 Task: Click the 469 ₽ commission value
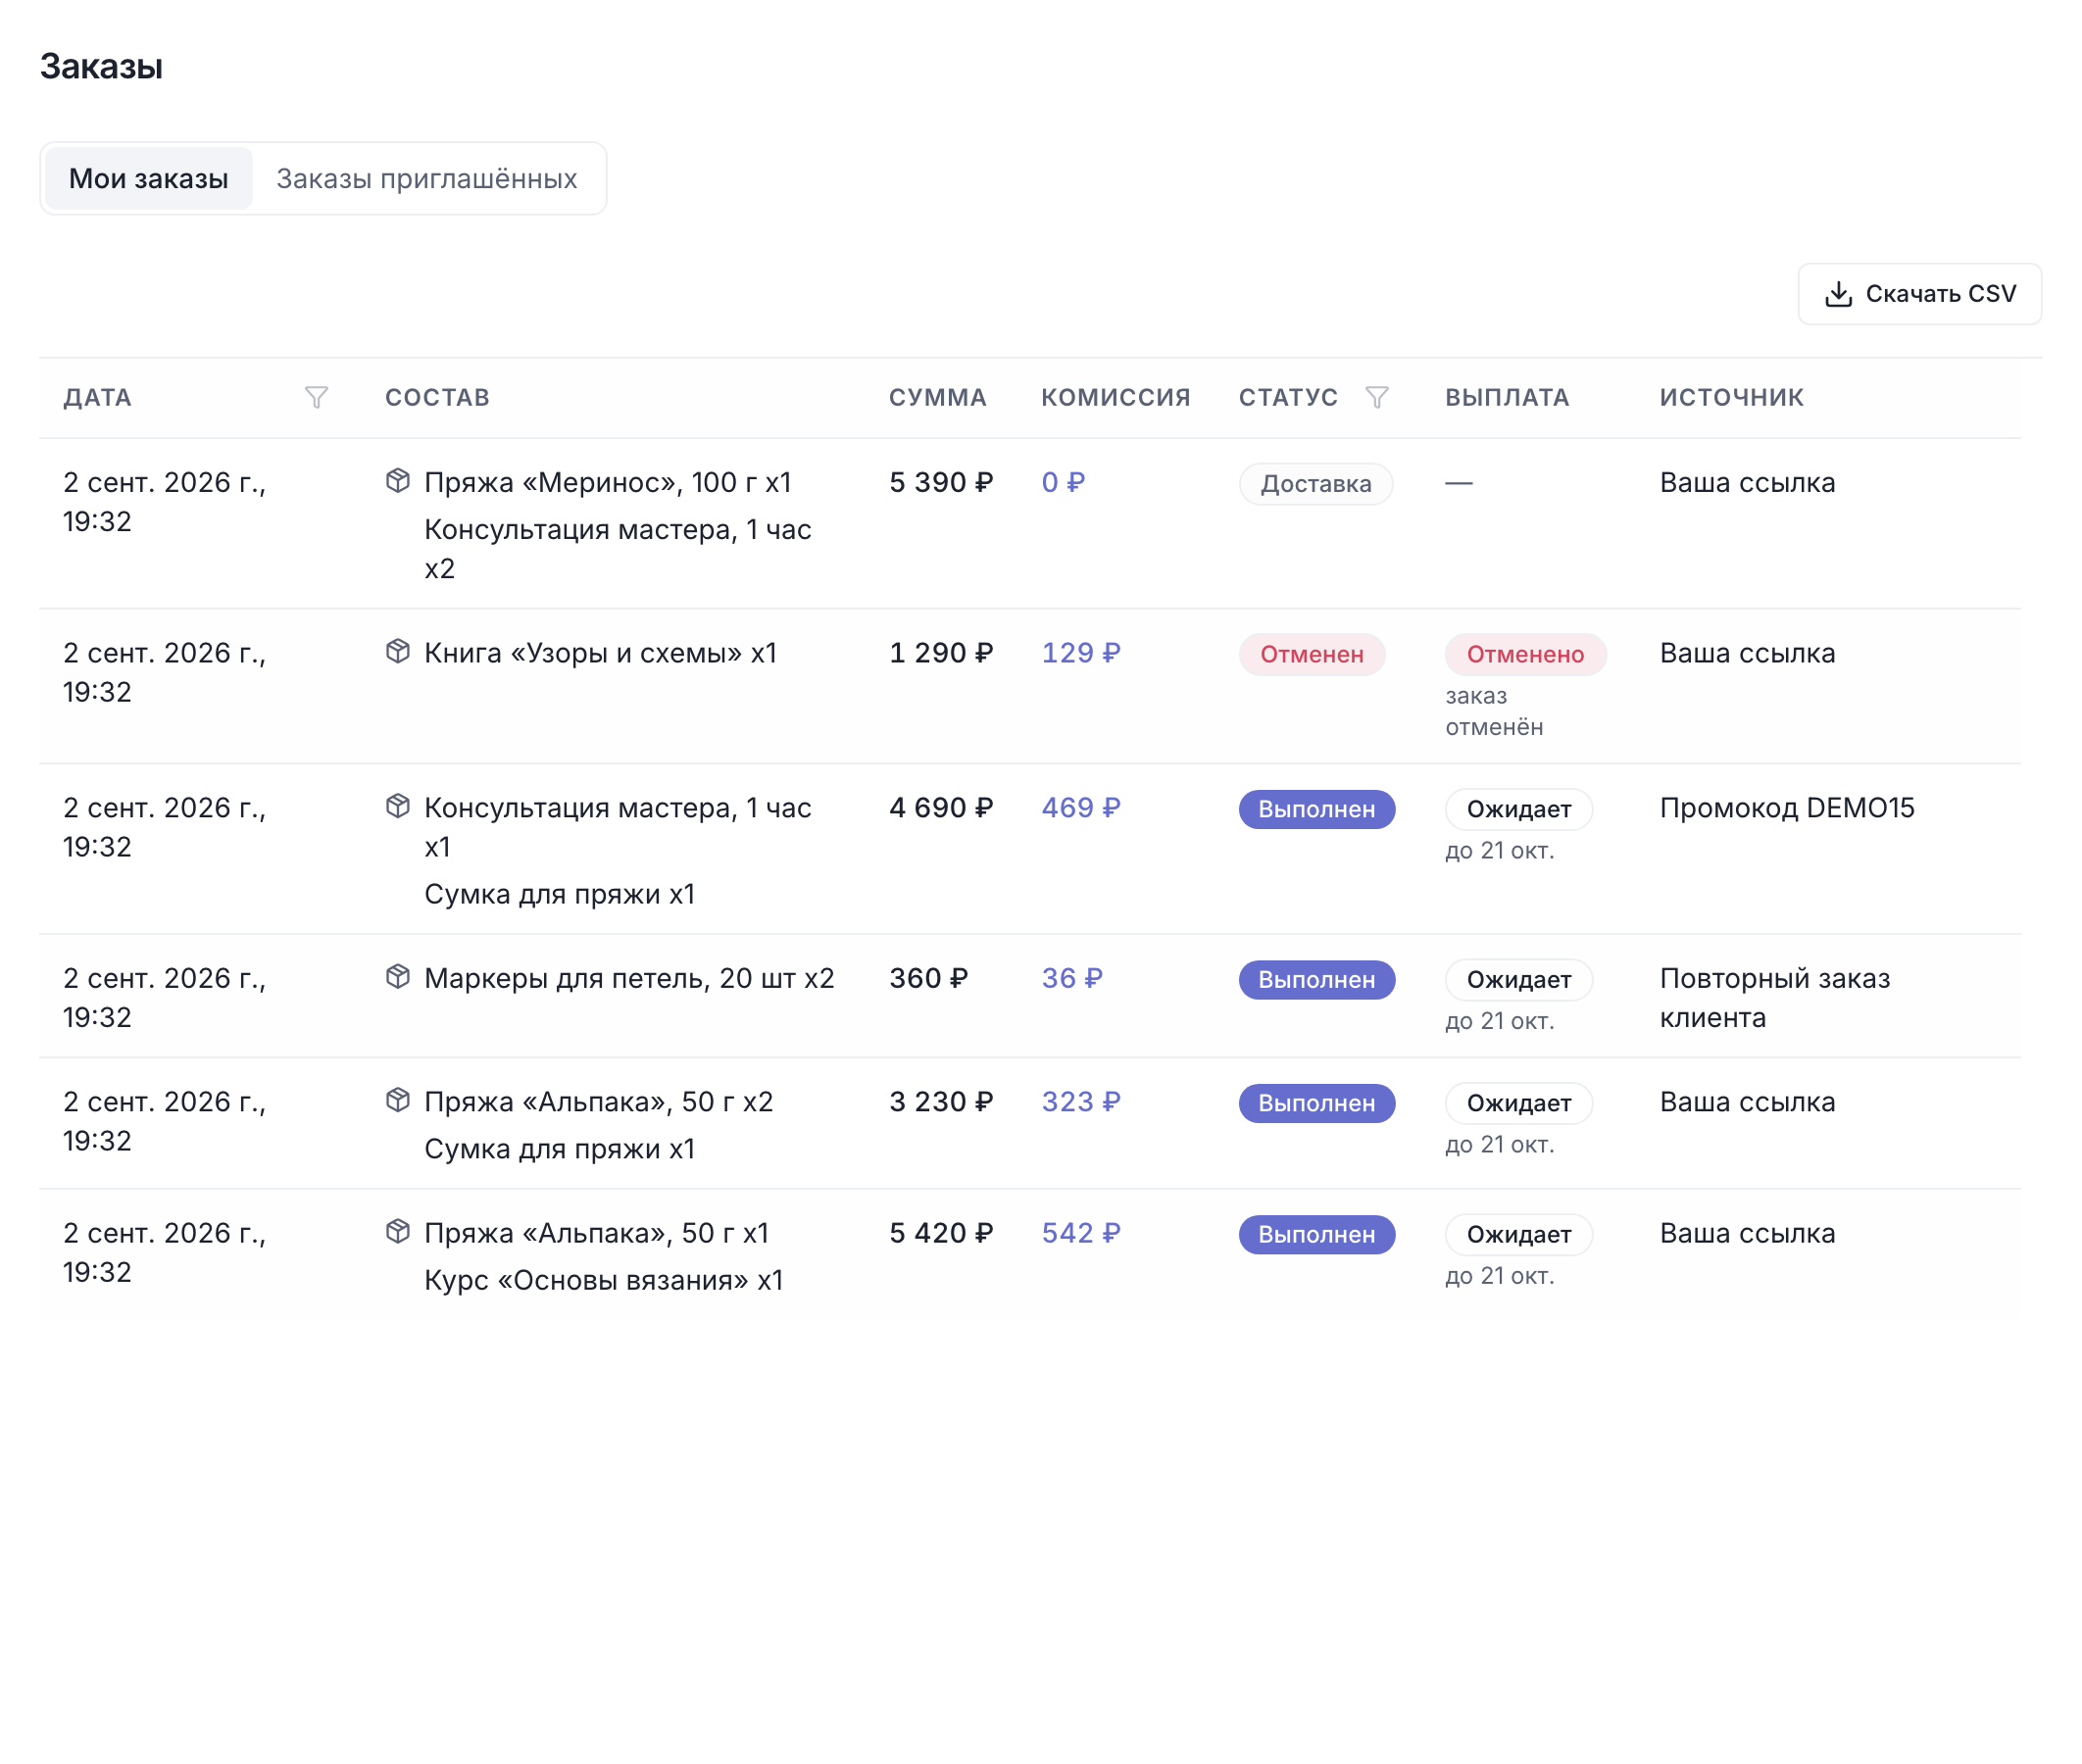1081,809
